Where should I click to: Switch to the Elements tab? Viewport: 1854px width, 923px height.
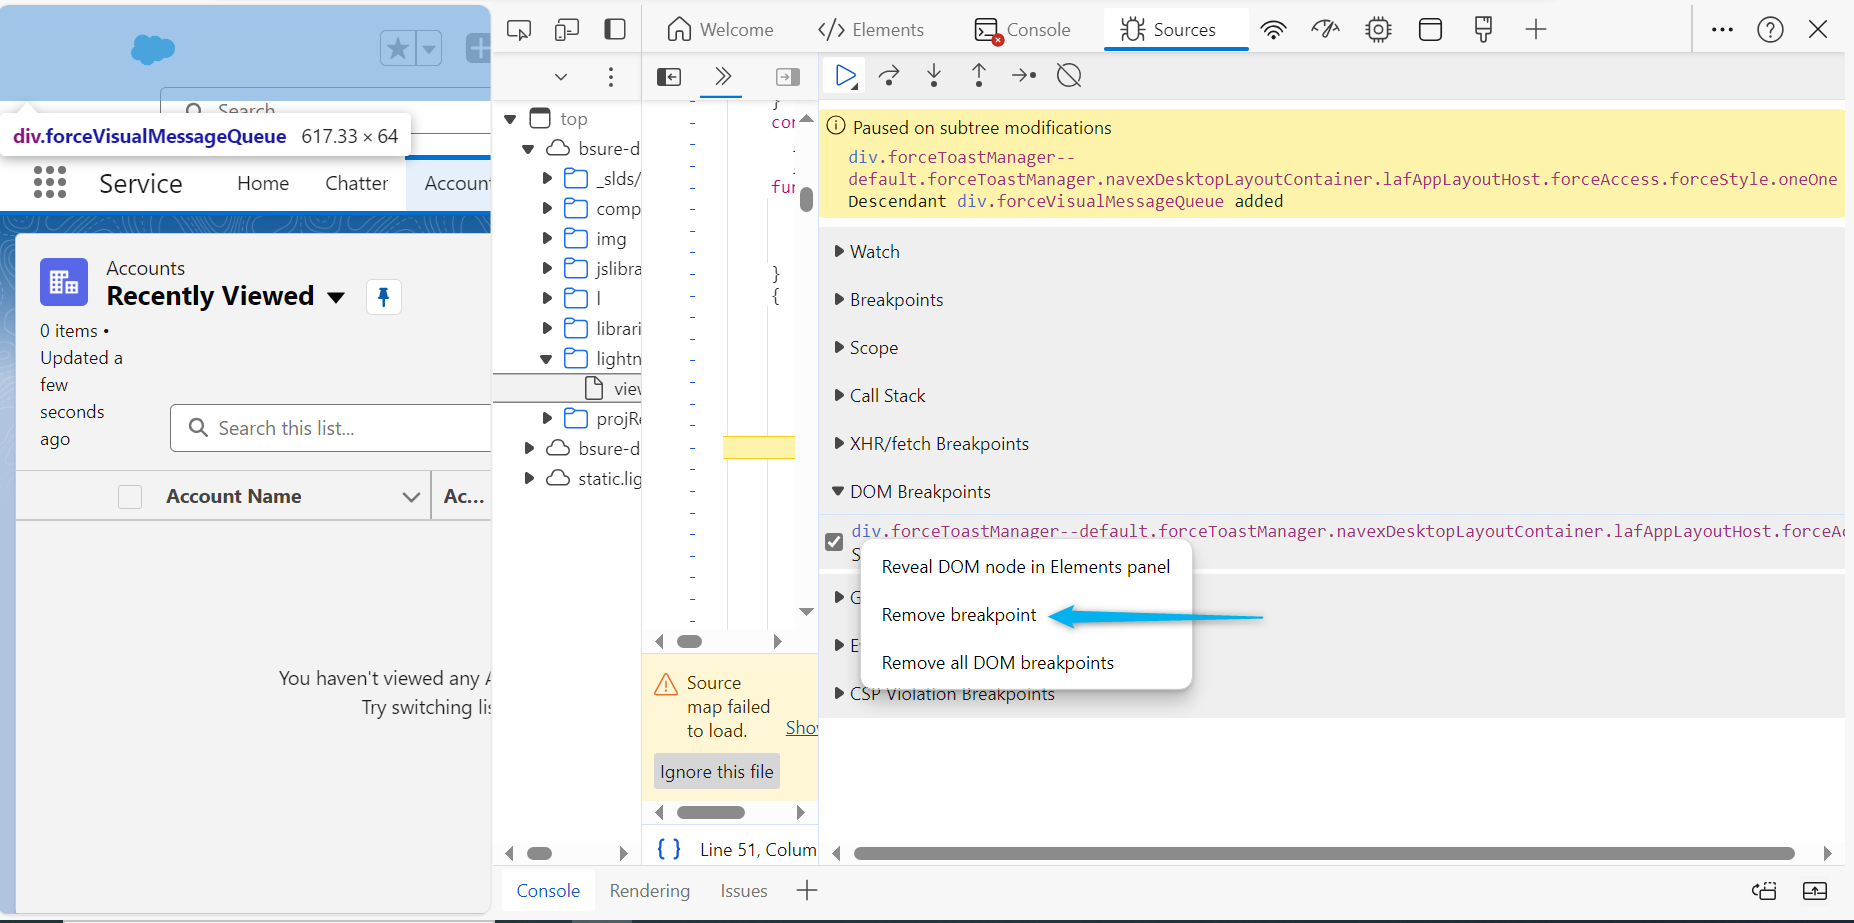871,30
